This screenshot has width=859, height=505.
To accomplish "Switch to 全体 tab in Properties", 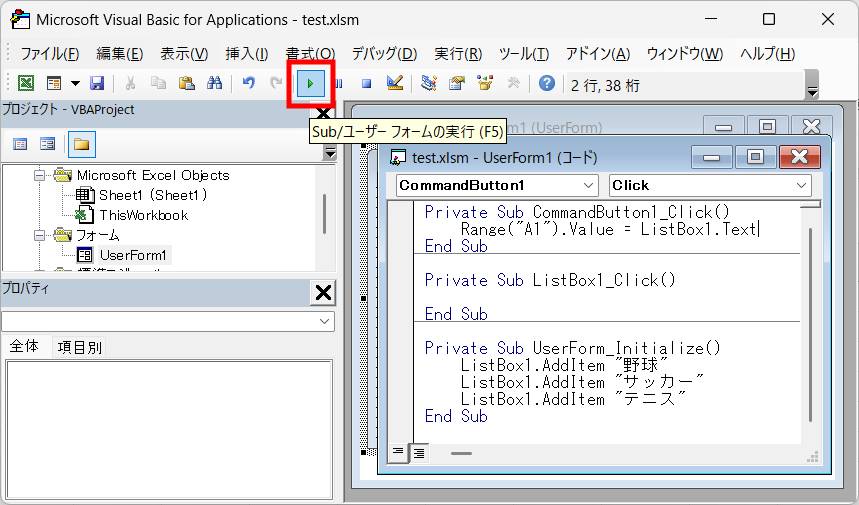I will (24, 346).
